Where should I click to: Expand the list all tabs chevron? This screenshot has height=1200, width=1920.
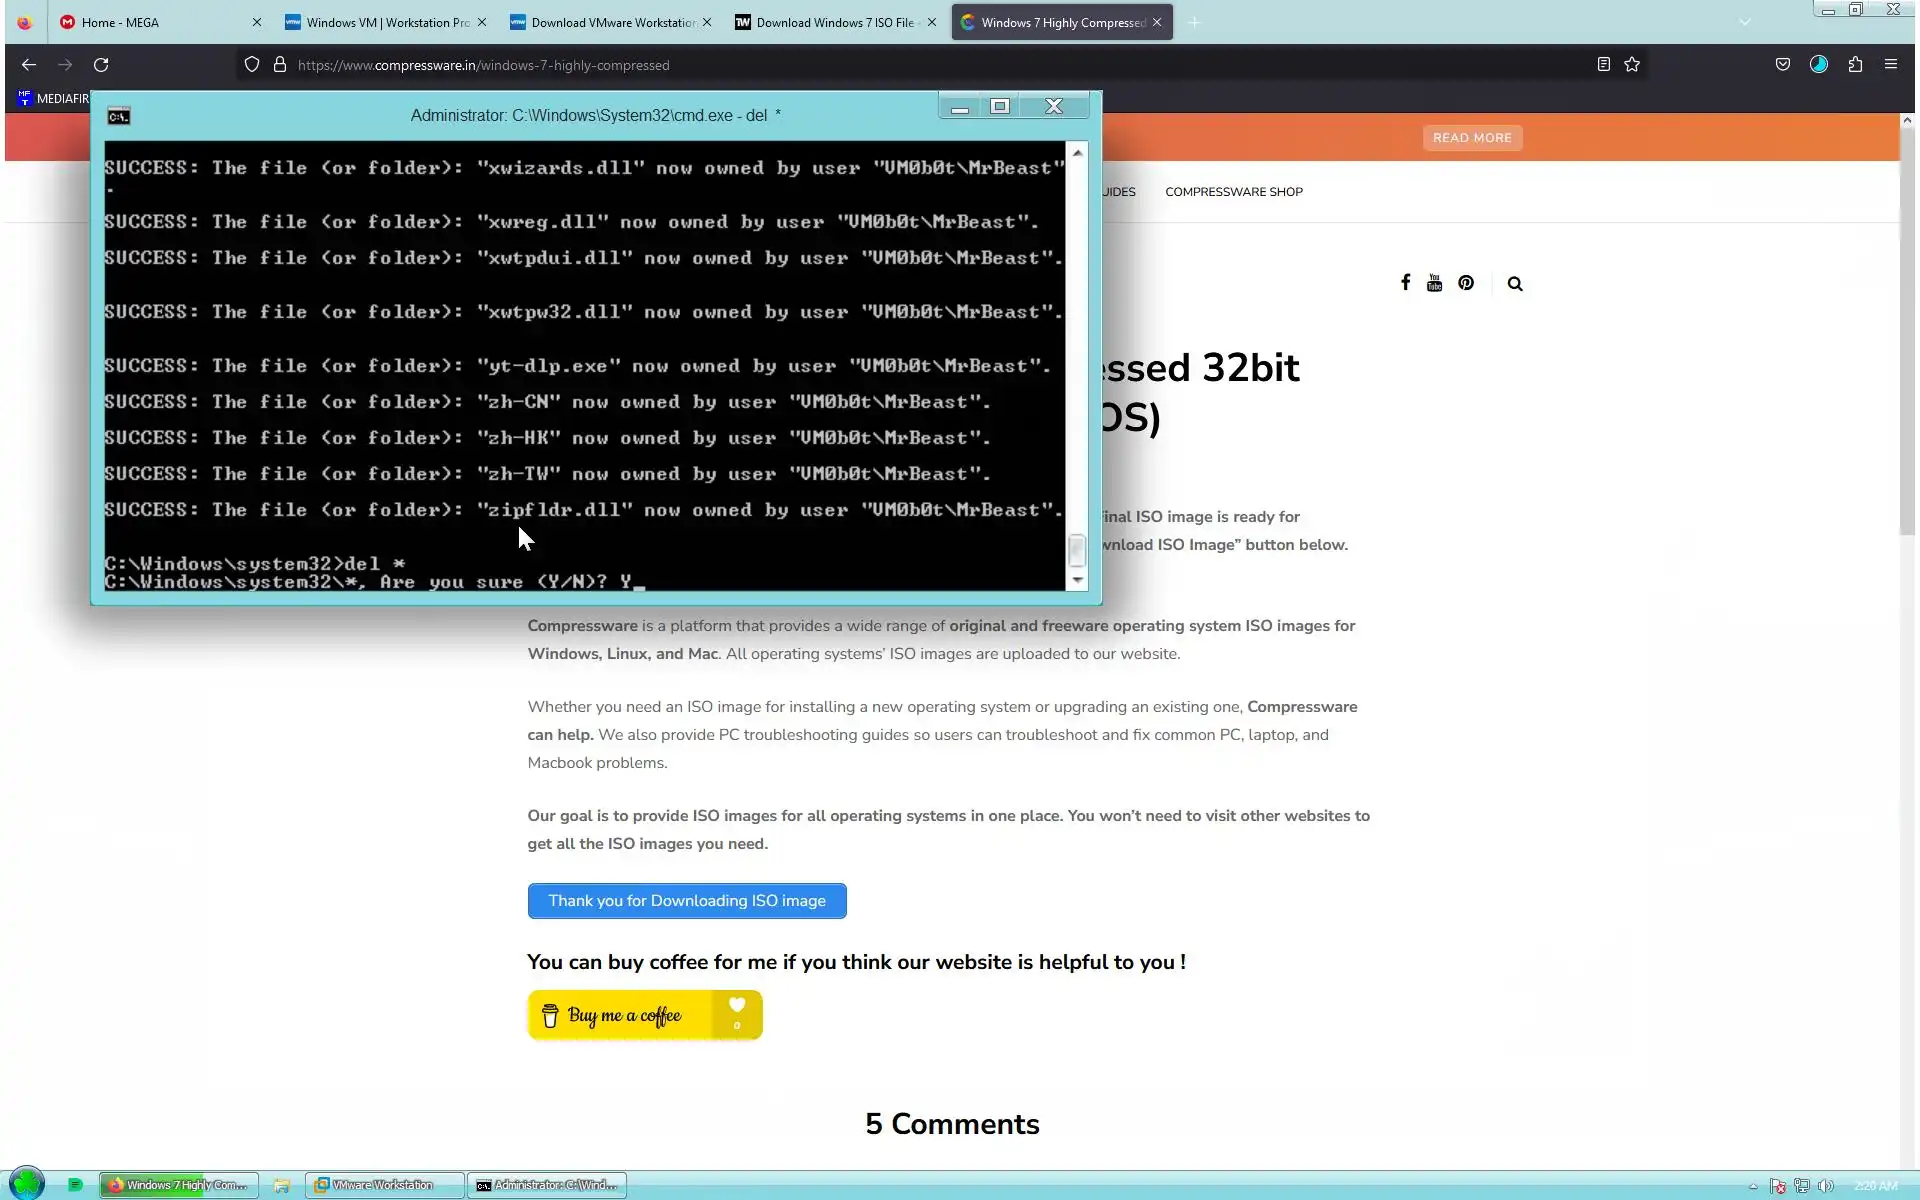click(x=1745, y=22)
